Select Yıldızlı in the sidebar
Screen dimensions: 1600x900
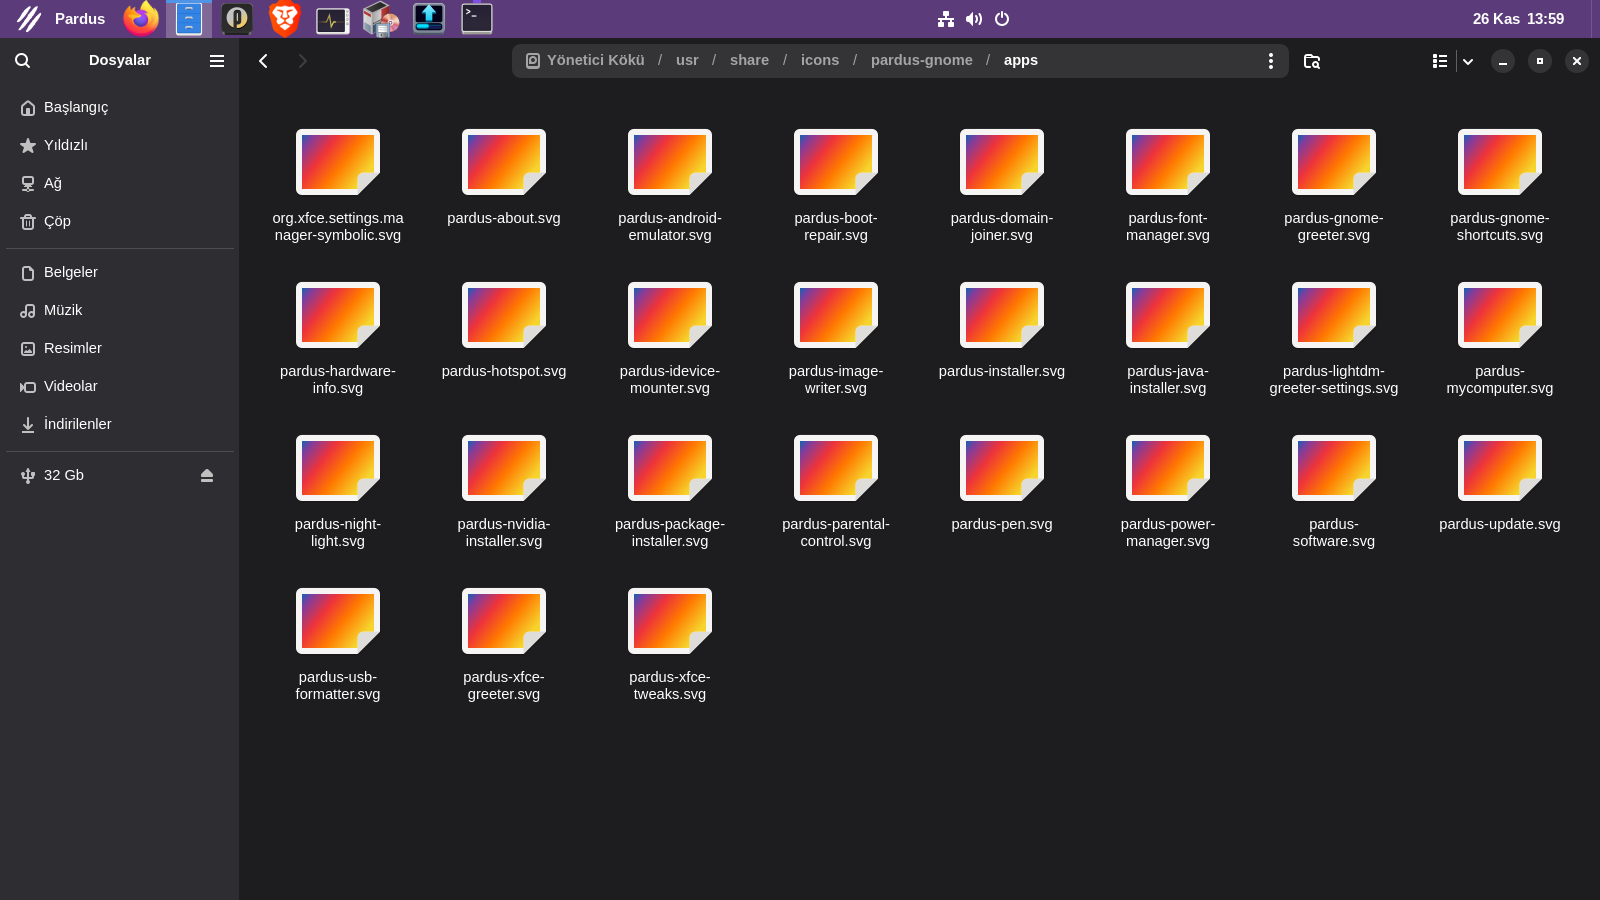pos(66,146)
